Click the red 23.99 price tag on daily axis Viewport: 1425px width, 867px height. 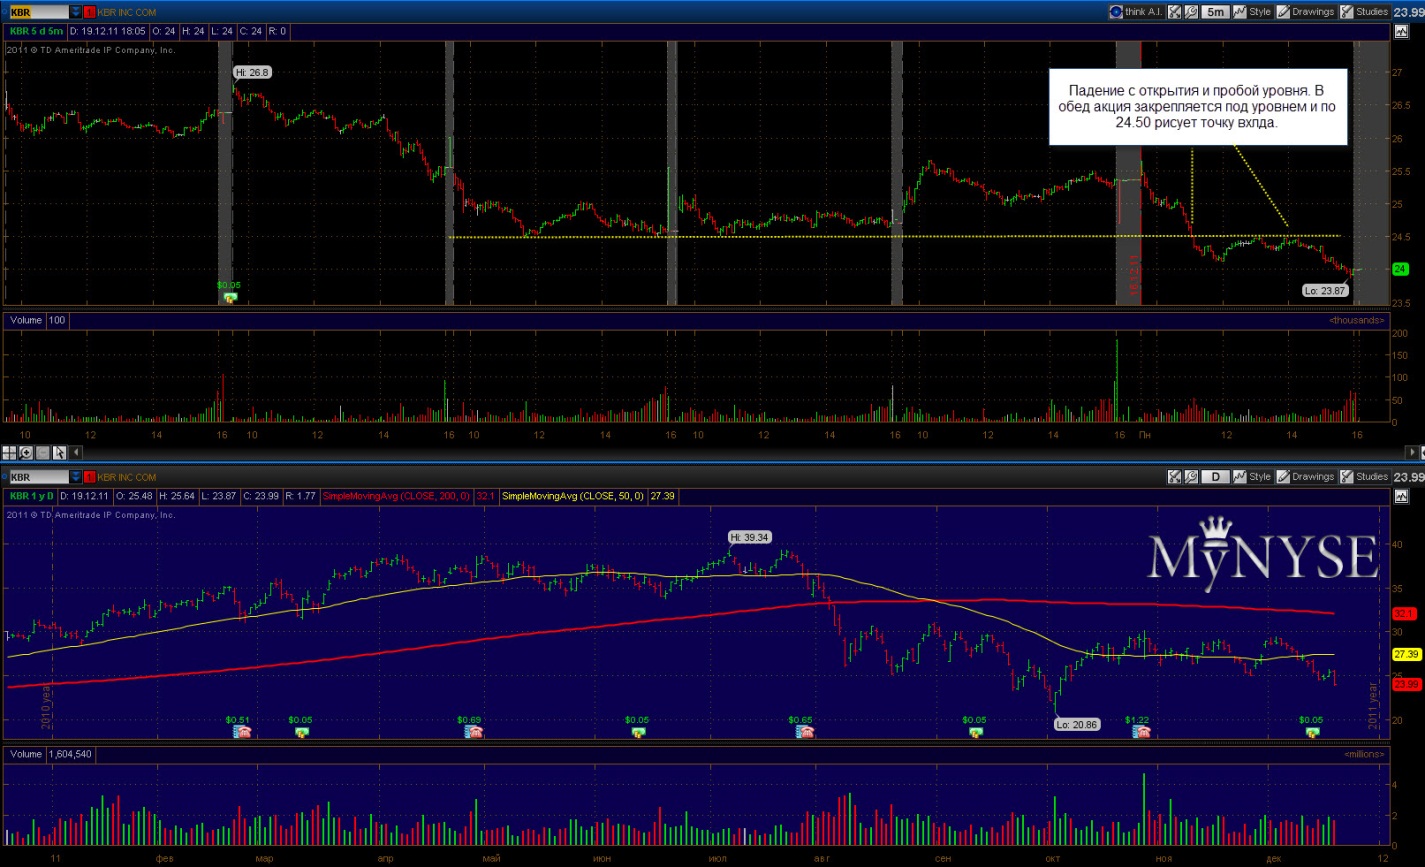point(1406,684)
